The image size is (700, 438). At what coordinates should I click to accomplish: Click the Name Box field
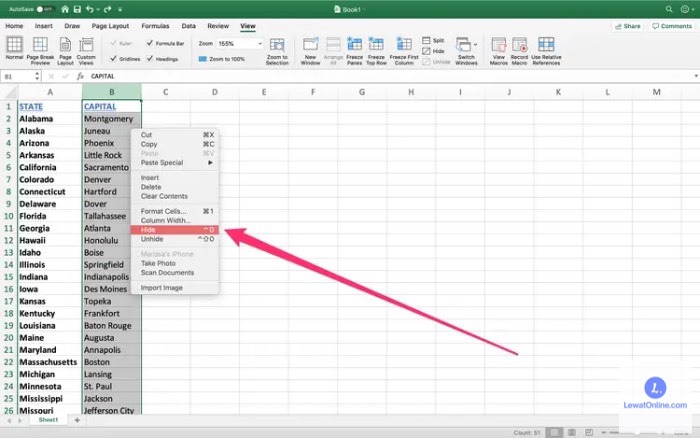pos(17,76)
